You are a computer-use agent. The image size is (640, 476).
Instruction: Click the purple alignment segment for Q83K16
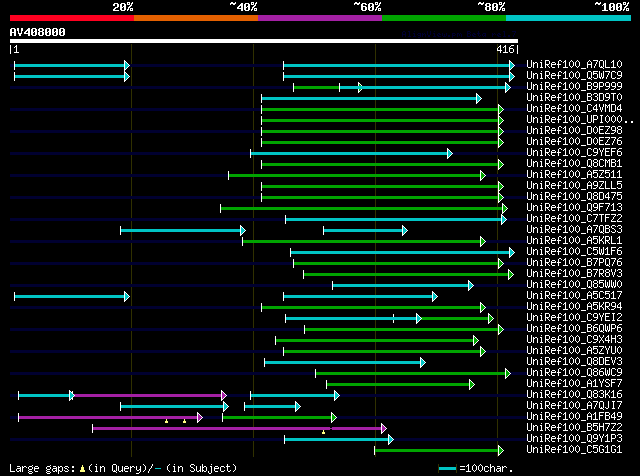149,396
